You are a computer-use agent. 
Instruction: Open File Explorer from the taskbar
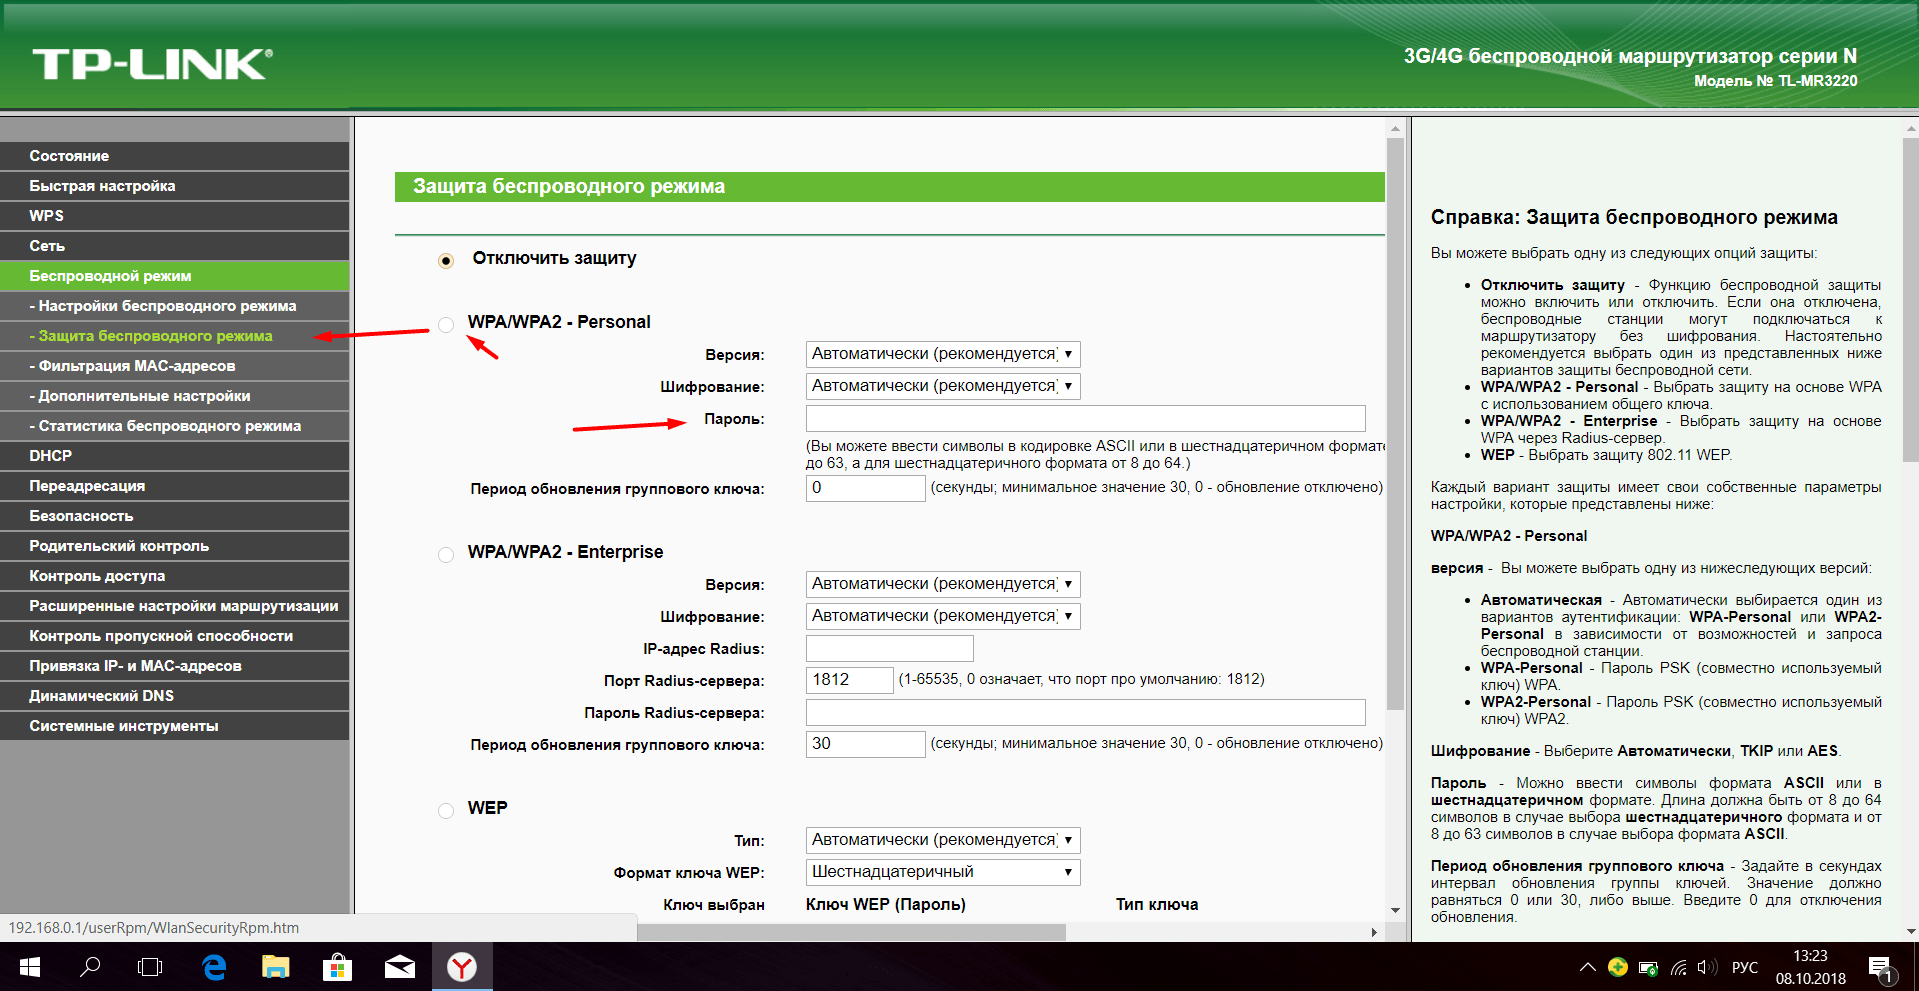(x=275, y=967)
